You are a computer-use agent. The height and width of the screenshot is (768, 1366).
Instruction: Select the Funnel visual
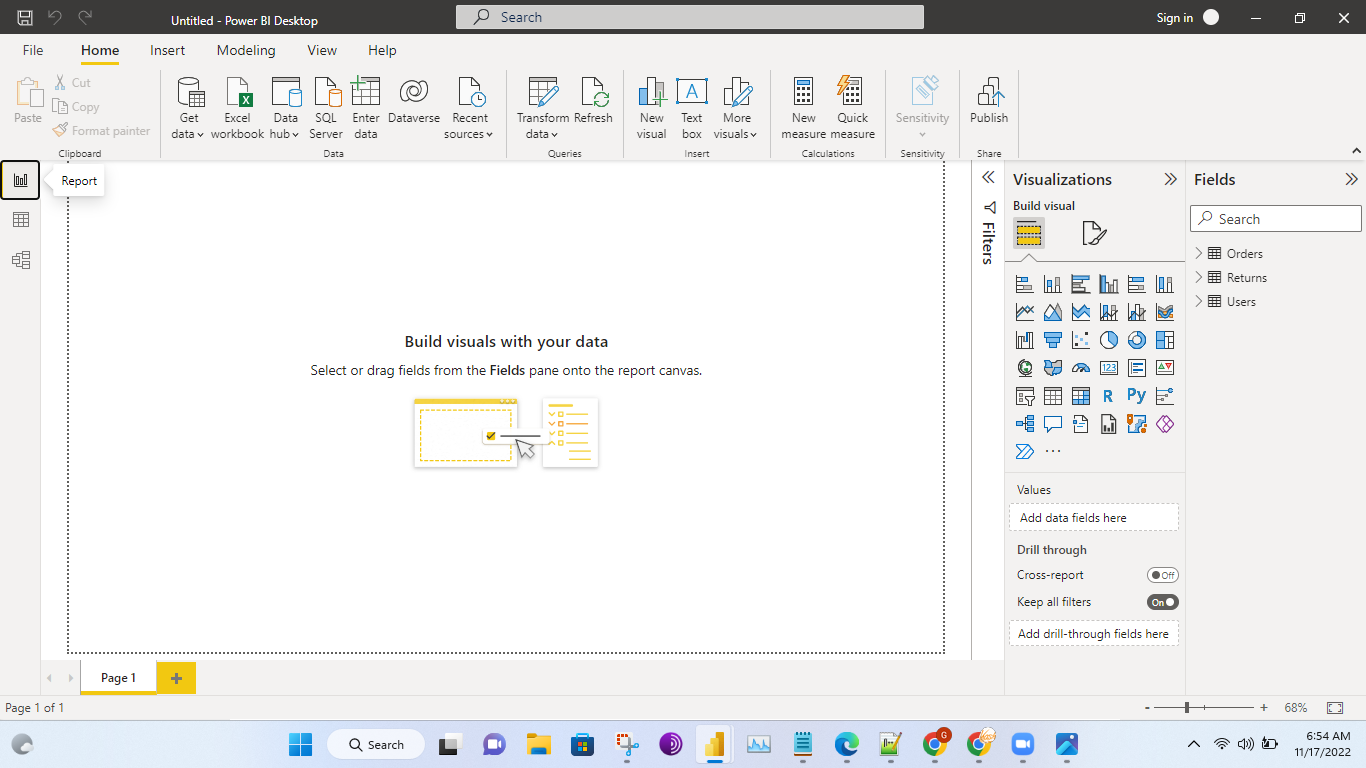click(1052, 341)
